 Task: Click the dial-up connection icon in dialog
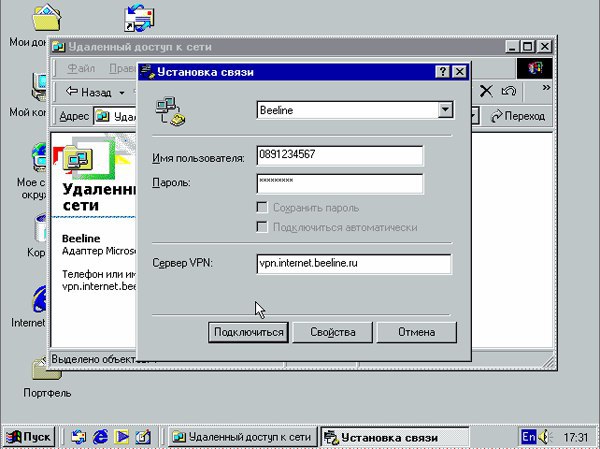[170, 111]
